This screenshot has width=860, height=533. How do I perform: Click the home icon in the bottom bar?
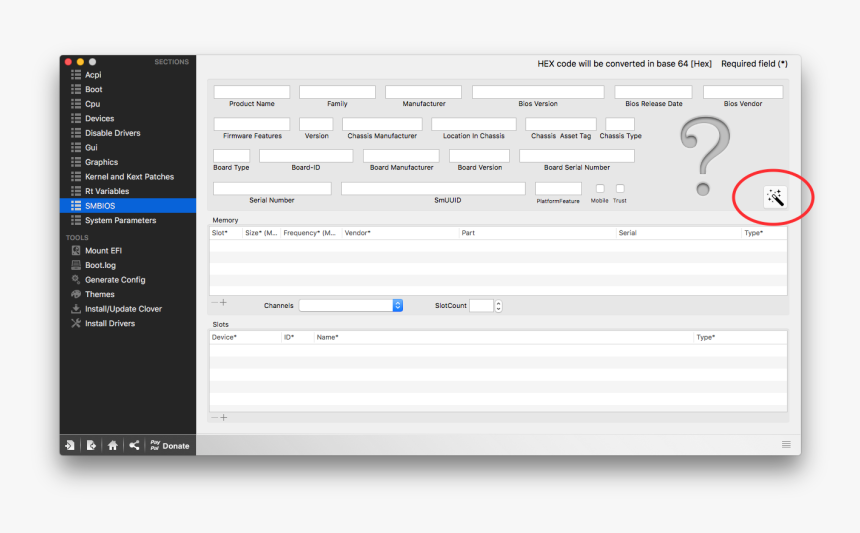[112, 445]
